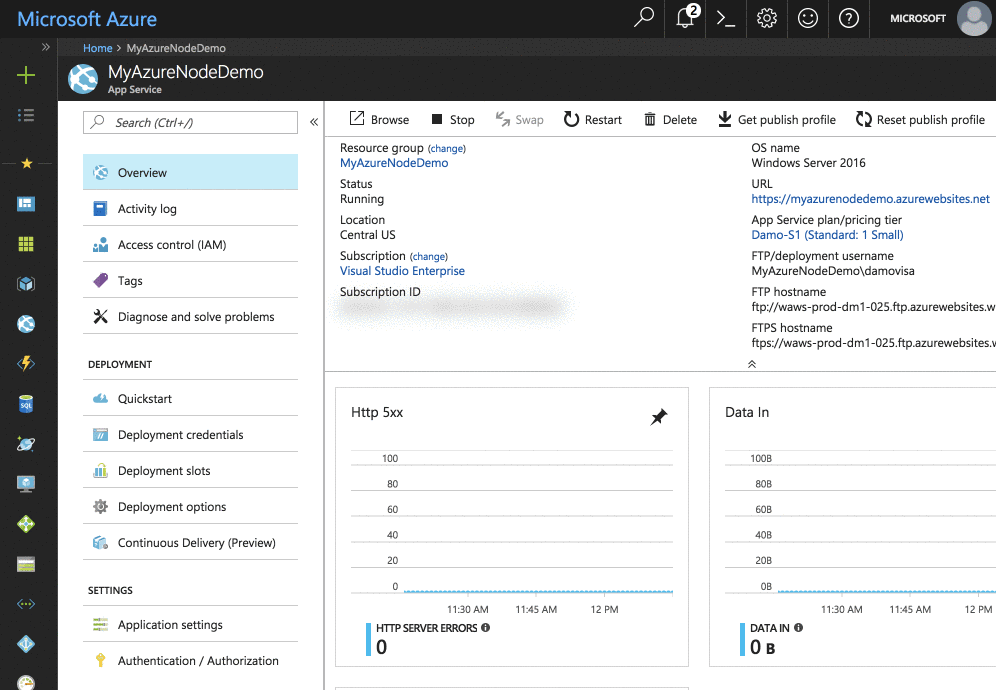The height and width of the screenshot is (690, 996).
Task: Open Load balancers diamond icon in sidebar
Action: (26, 524)
